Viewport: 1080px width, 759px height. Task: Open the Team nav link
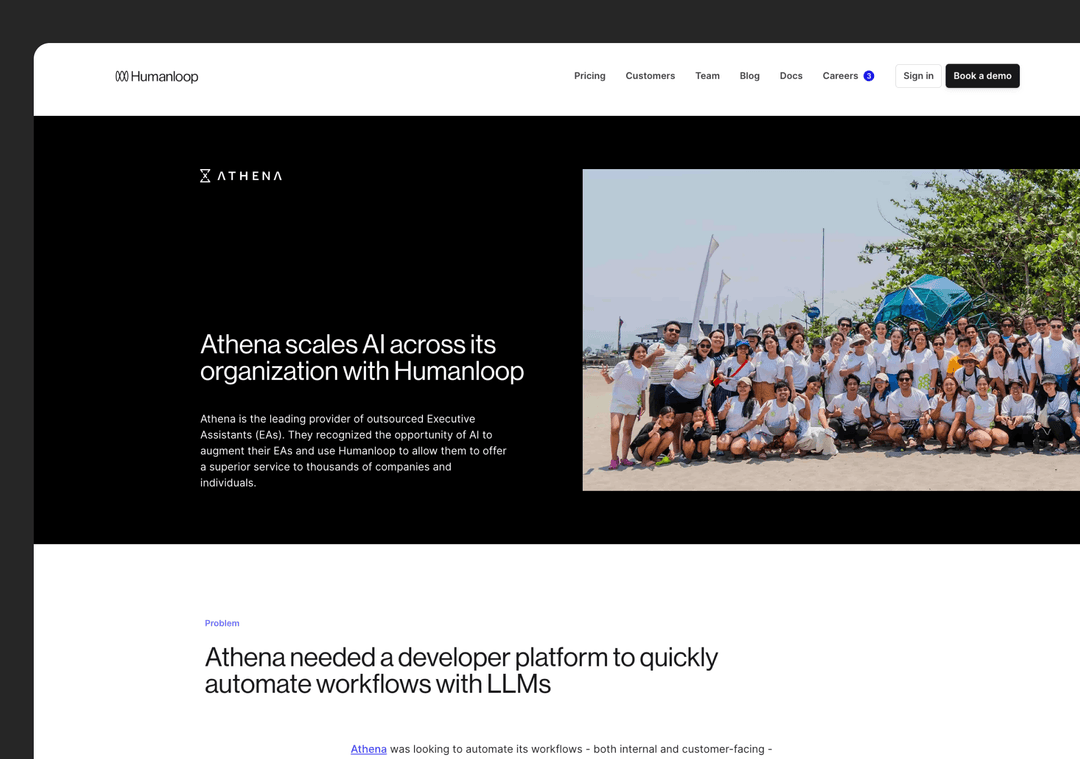coord(707,76)
